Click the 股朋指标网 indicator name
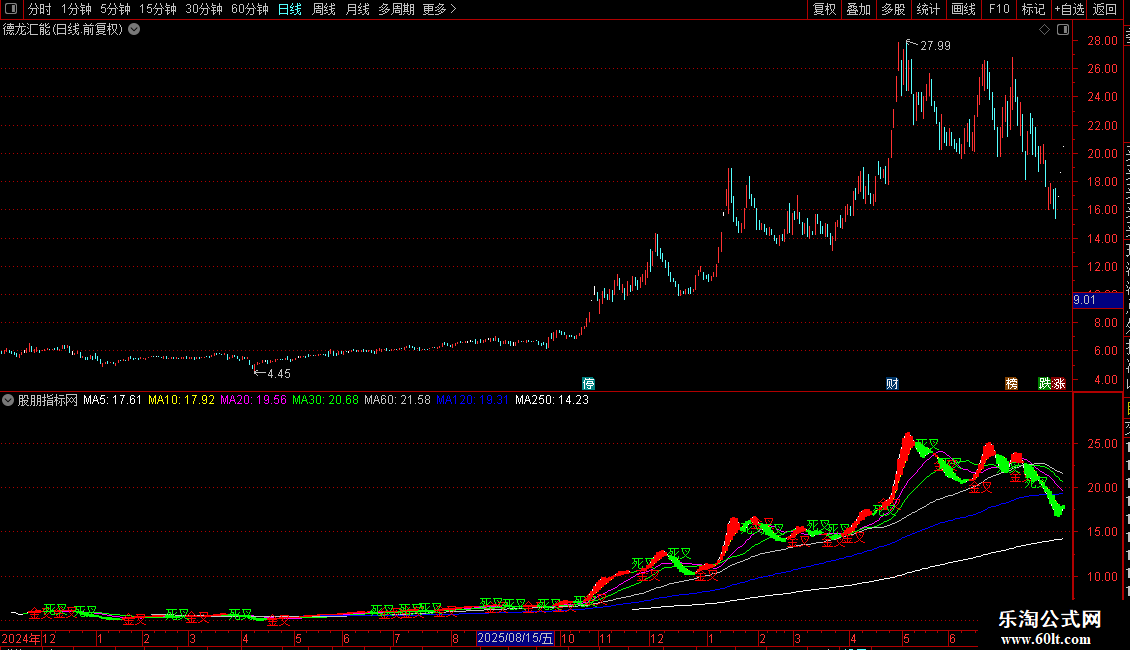1130x650 pixels. click(48, 400)
